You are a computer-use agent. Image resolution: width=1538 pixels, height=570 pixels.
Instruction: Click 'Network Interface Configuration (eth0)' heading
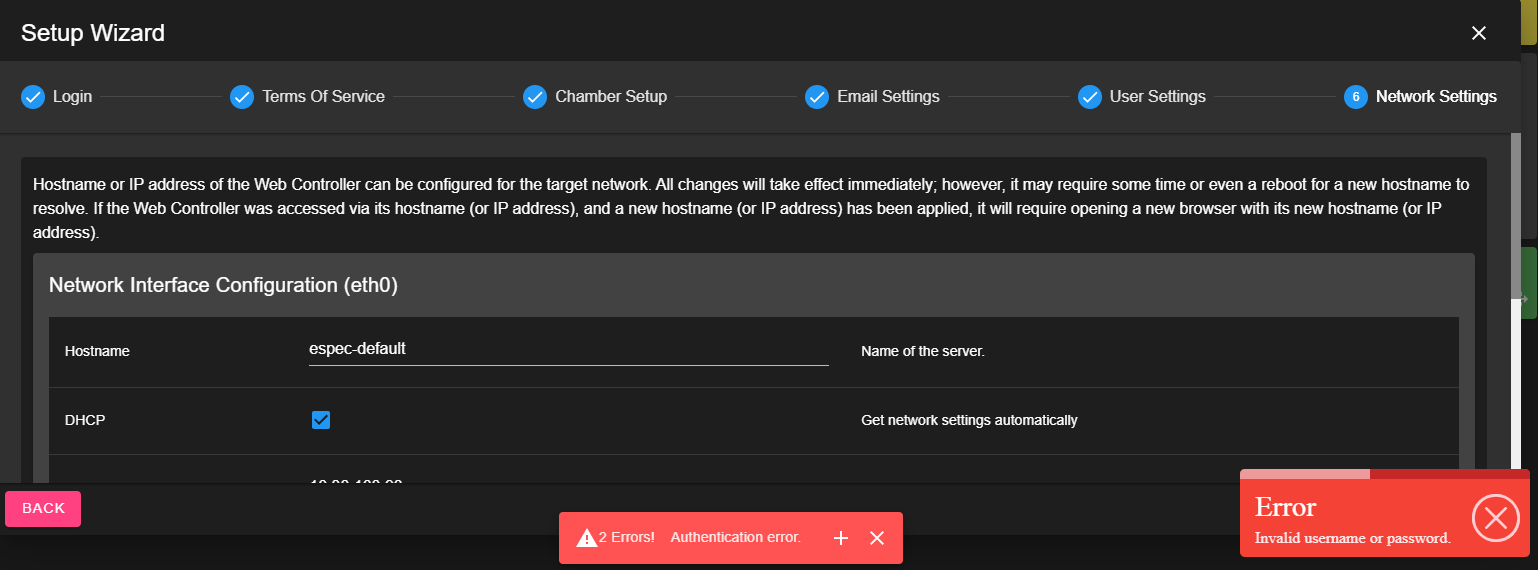[x=224, y=285]
